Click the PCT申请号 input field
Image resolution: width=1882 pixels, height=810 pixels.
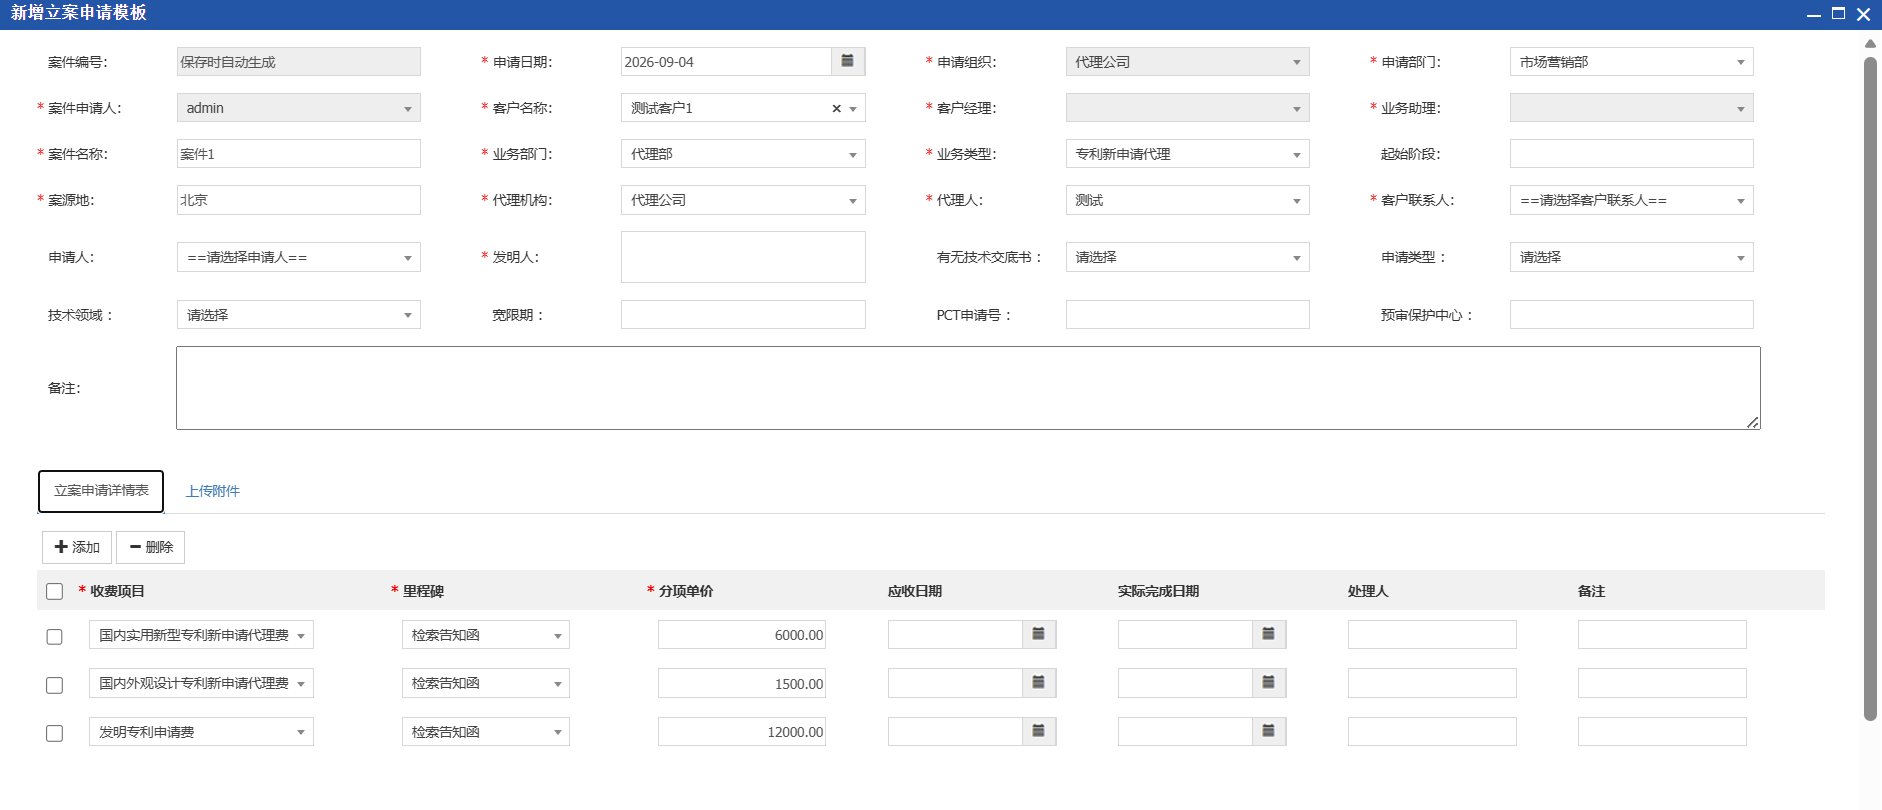point(1187,315)
